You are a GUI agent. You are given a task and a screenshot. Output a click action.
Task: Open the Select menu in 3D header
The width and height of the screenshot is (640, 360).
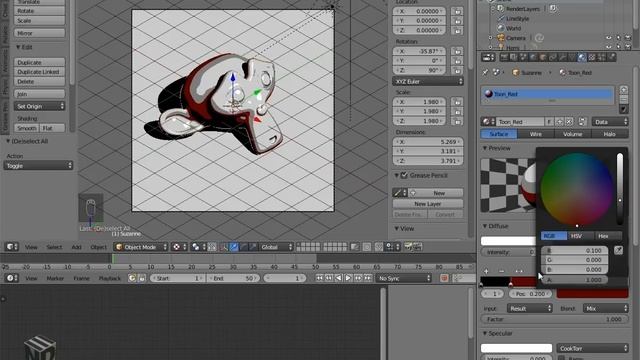(54, 247)
